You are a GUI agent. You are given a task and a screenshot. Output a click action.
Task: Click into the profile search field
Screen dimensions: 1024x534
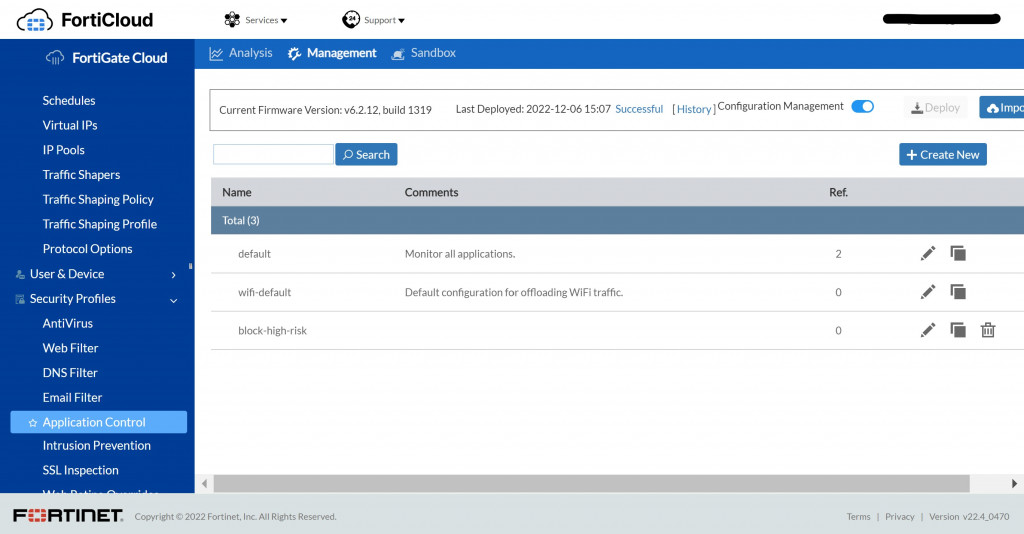273,154
